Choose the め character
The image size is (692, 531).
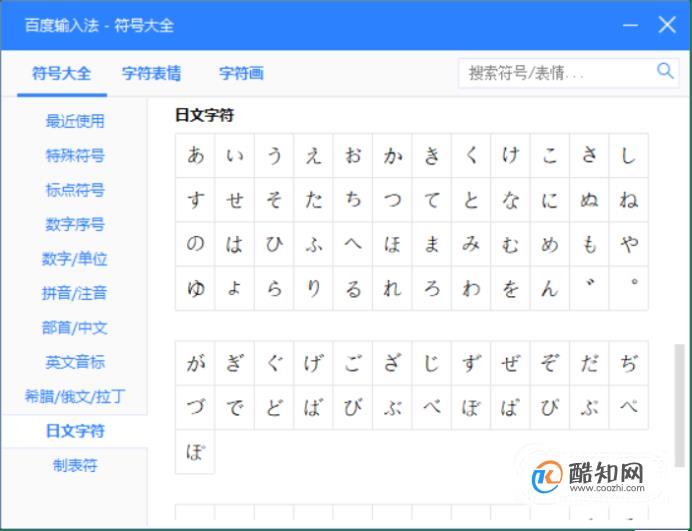550,244
